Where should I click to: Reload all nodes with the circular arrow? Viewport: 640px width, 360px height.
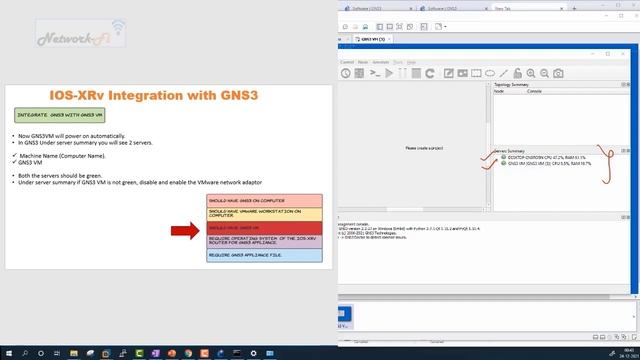430,73
